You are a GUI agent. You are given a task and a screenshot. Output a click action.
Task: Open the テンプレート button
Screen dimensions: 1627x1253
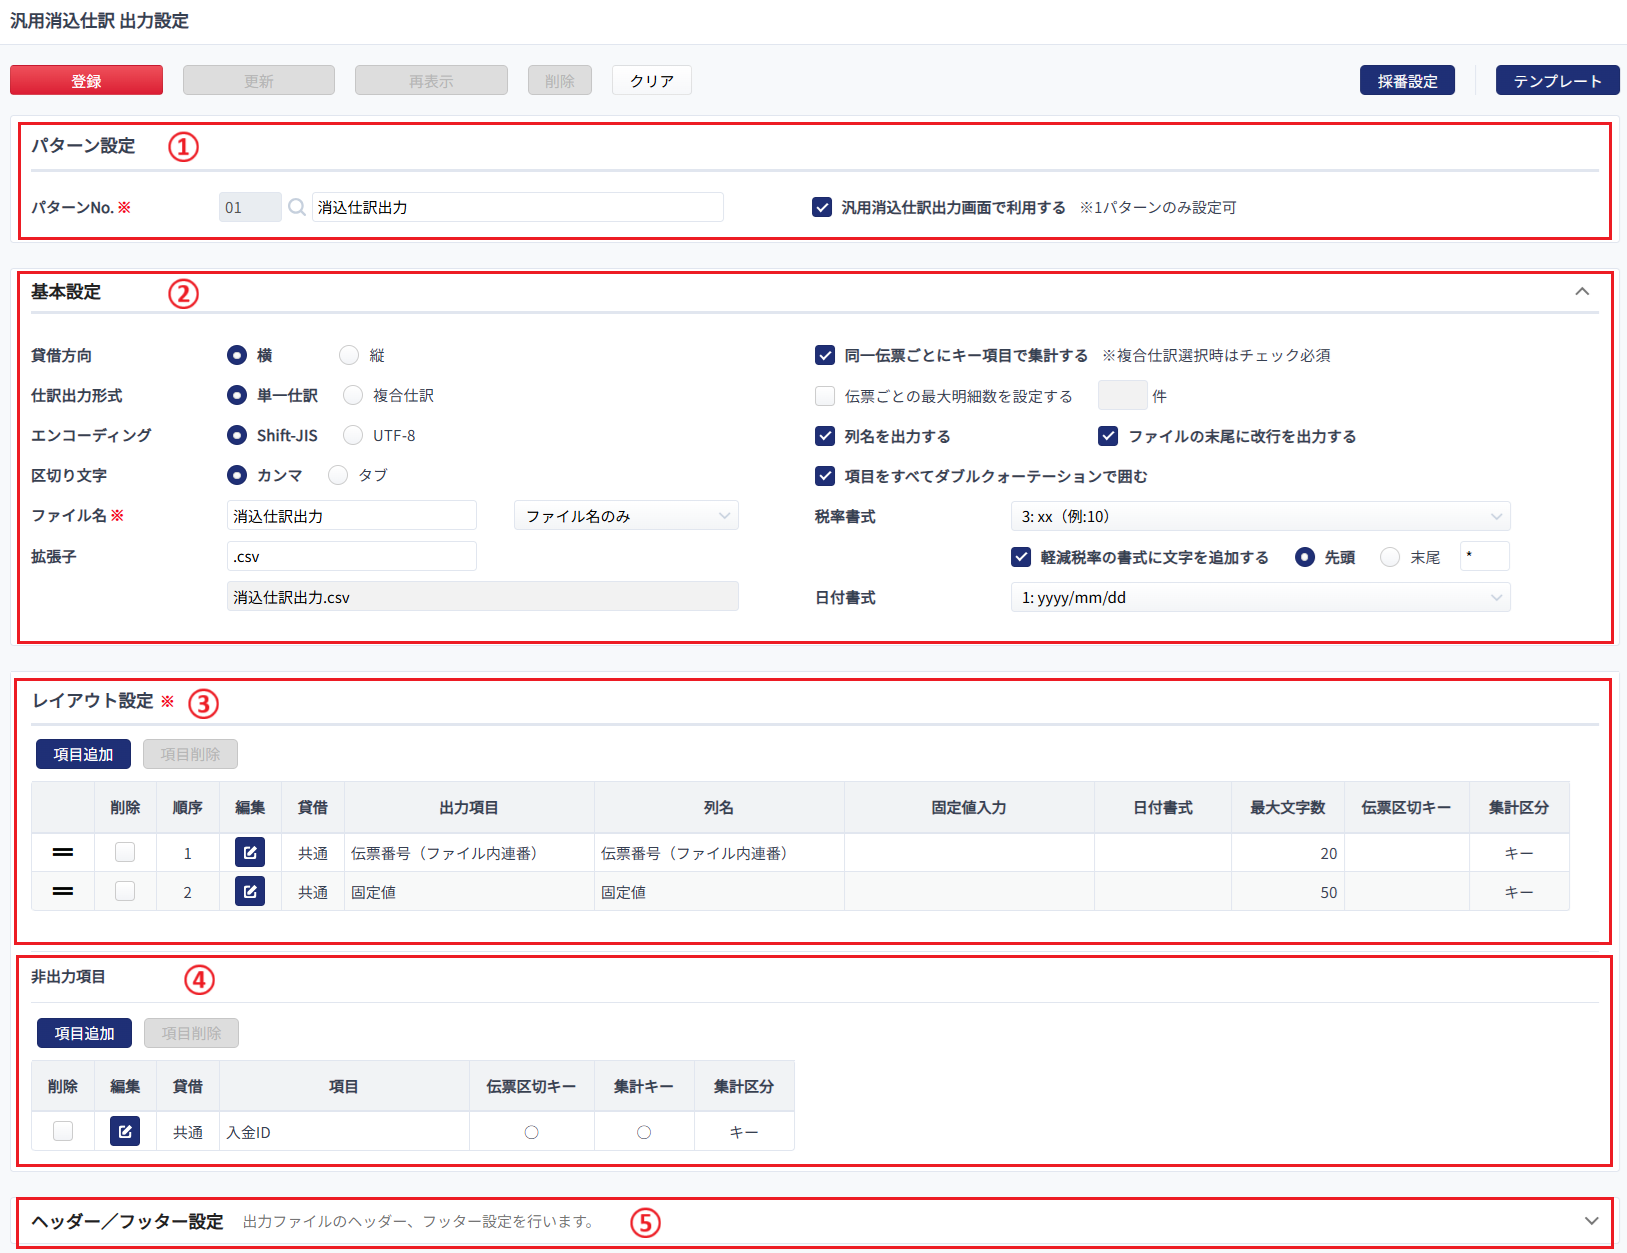click(1557, 81)
